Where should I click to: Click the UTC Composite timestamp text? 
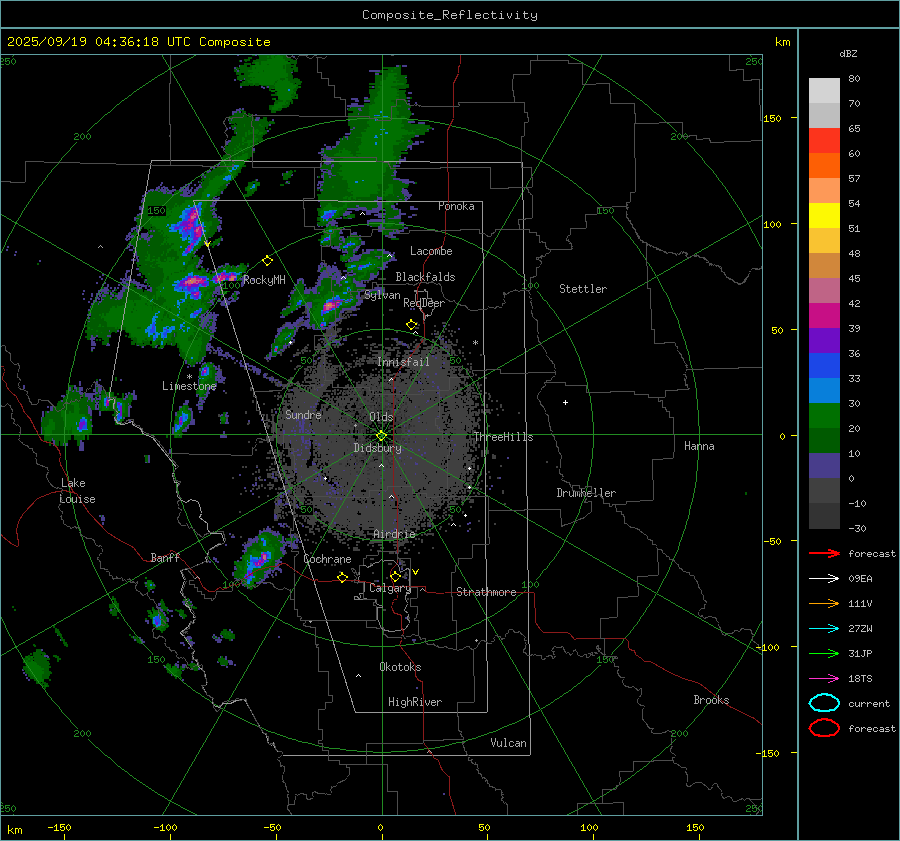138,42
